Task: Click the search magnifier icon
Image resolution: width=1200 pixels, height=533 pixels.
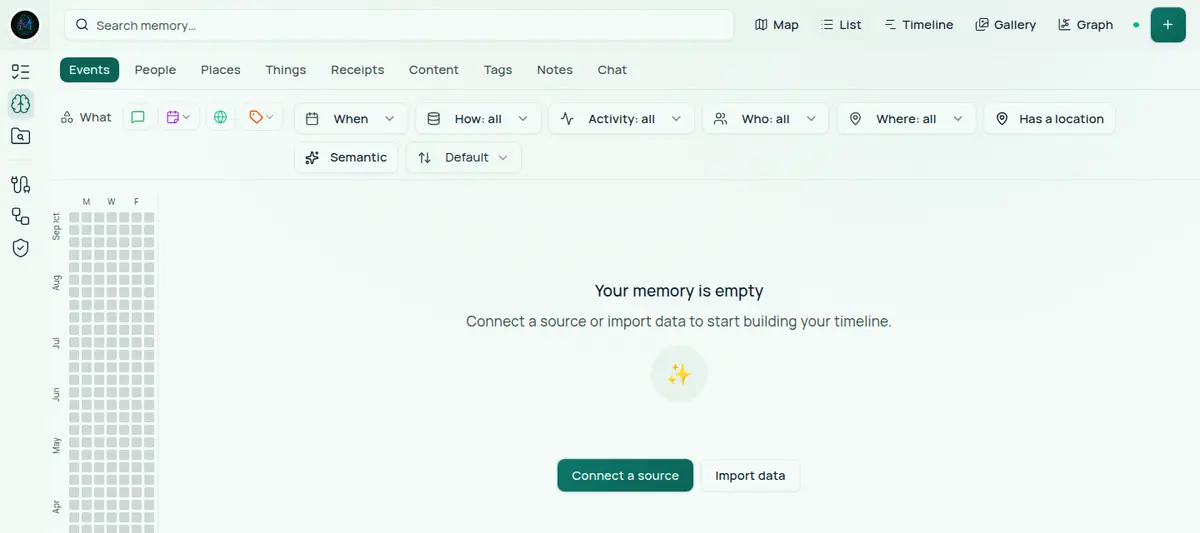Action: 82,25
